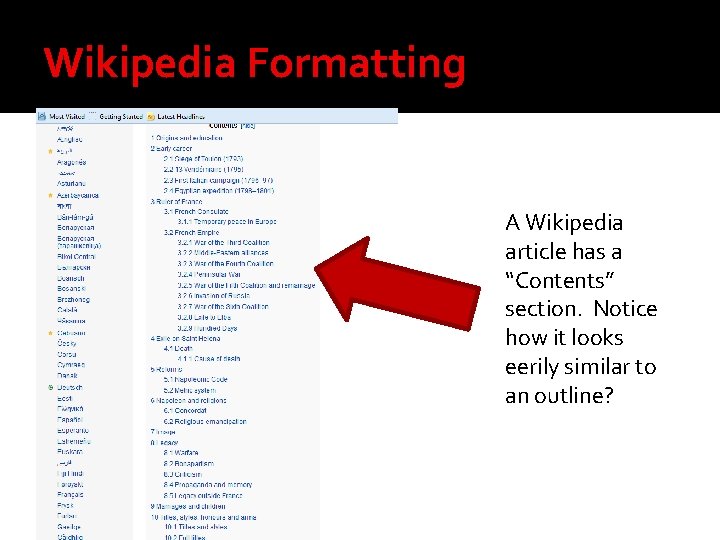Viewport: 720px width, 540px height.
Task: Switch to the Frysk language version
Action: point(65,505)
